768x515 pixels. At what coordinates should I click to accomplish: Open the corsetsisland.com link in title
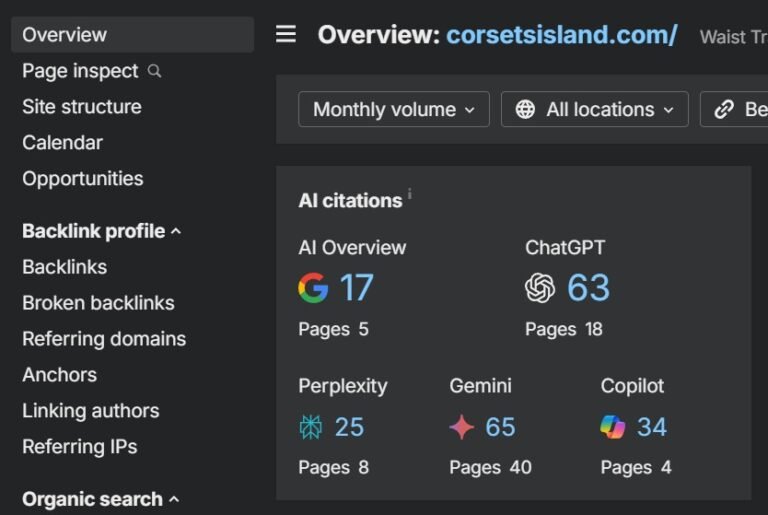pyautogui.click(x=561, y=35)
